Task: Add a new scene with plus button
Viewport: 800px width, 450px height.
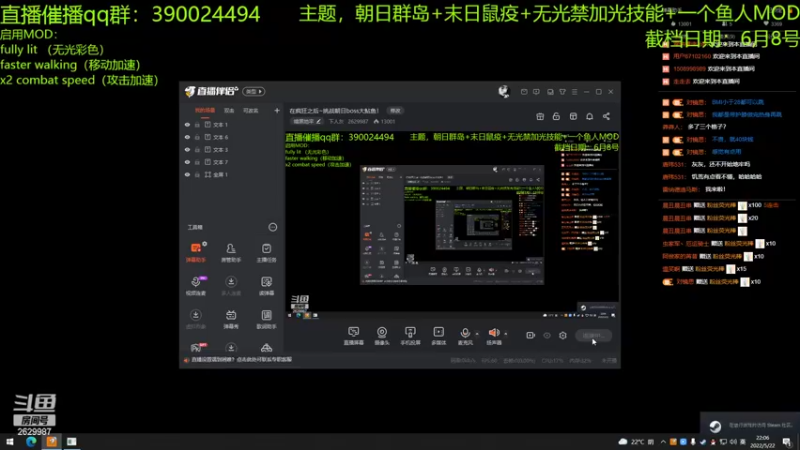Action: 277,111
